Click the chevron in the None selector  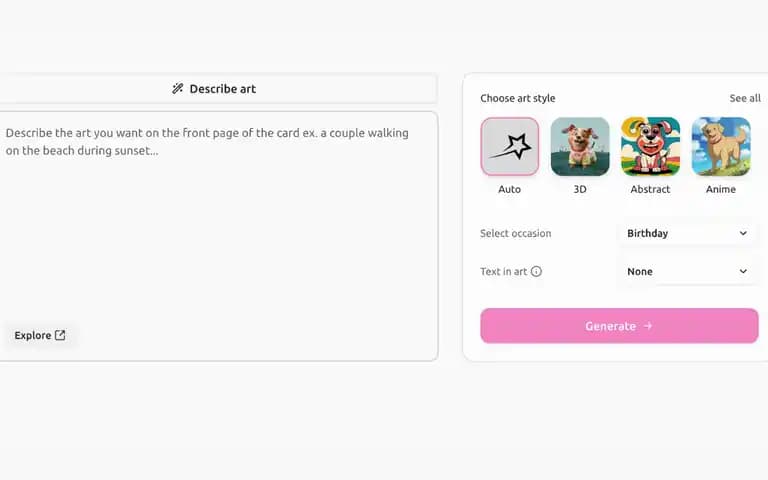point(743,271)
